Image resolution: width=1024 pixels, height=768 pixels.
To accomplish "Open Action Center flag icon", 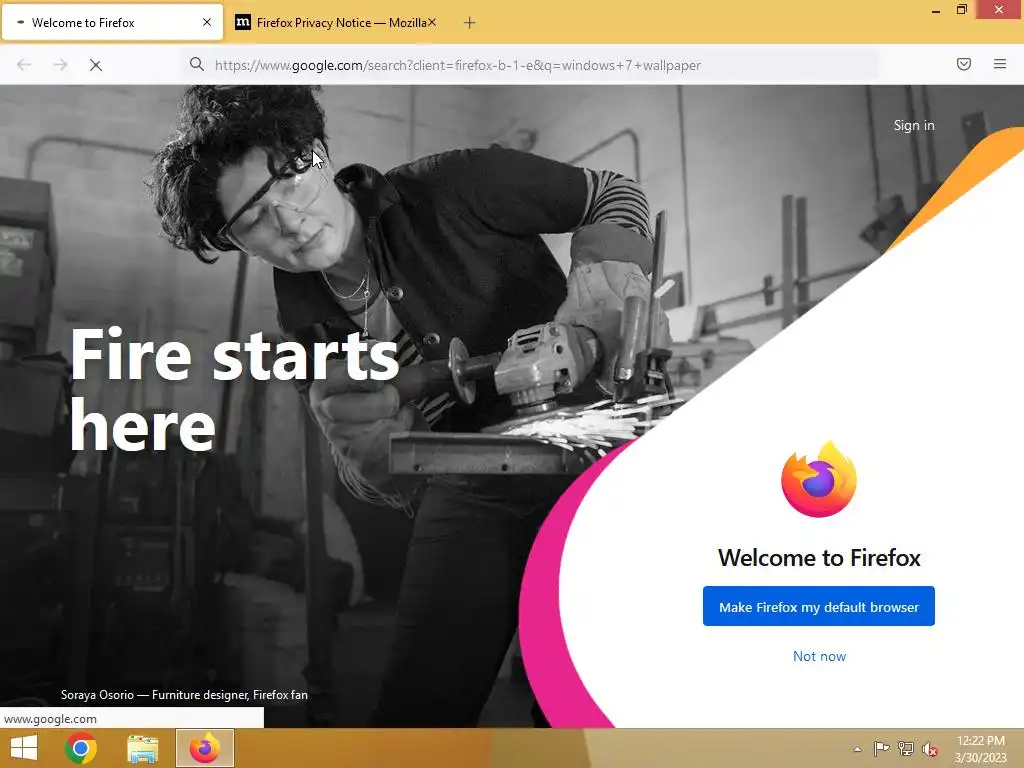I will 881,748.
